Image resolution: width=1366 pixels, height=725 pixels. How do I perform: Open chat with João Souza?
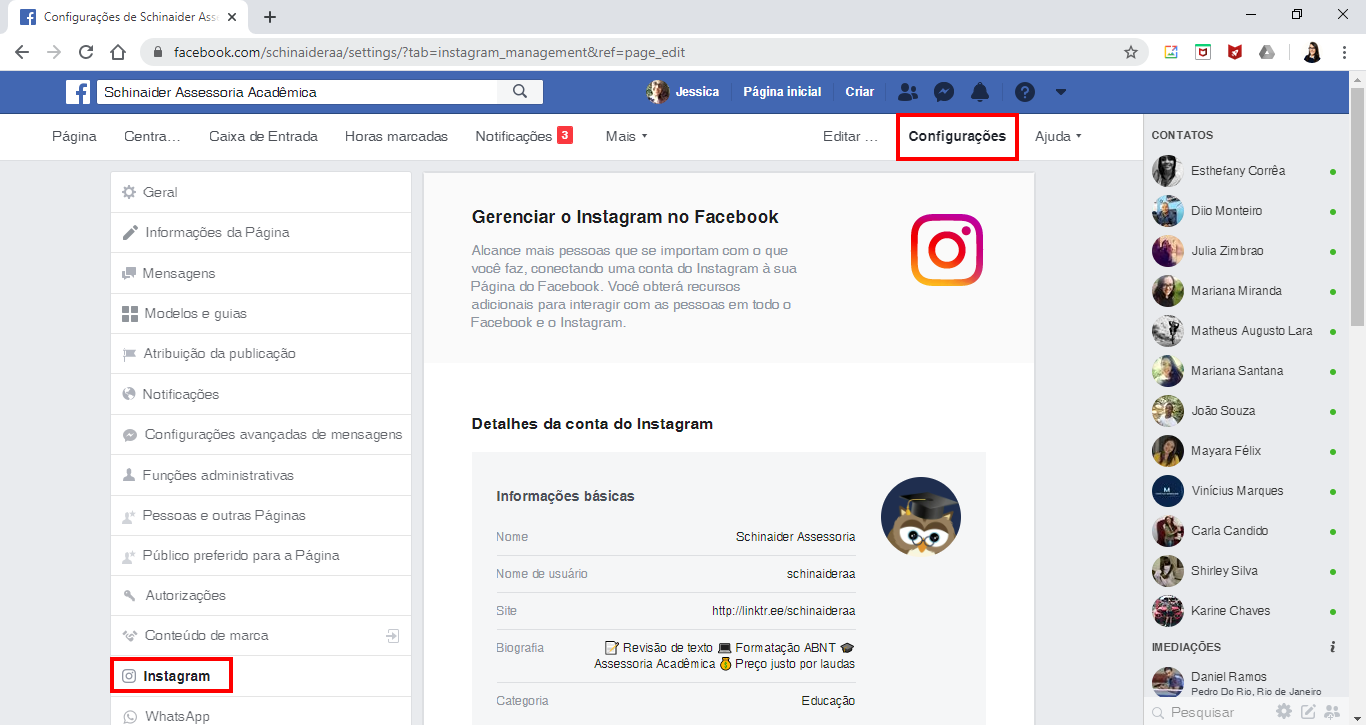1245,411
